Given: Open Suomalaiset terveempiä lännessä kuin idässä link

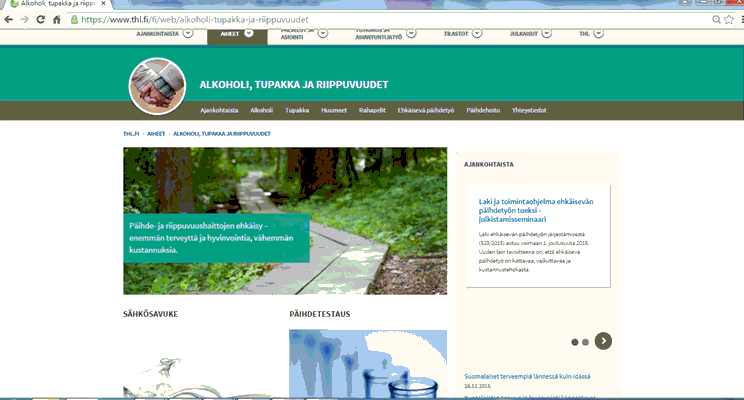Looking at the screenshot, I should 527,376.
